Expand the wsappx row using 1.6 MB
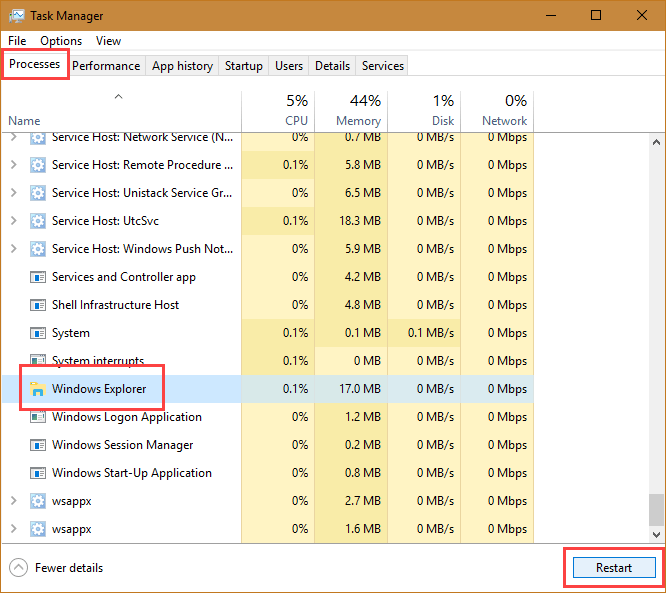The image size is (666, 593). [14, 529]
